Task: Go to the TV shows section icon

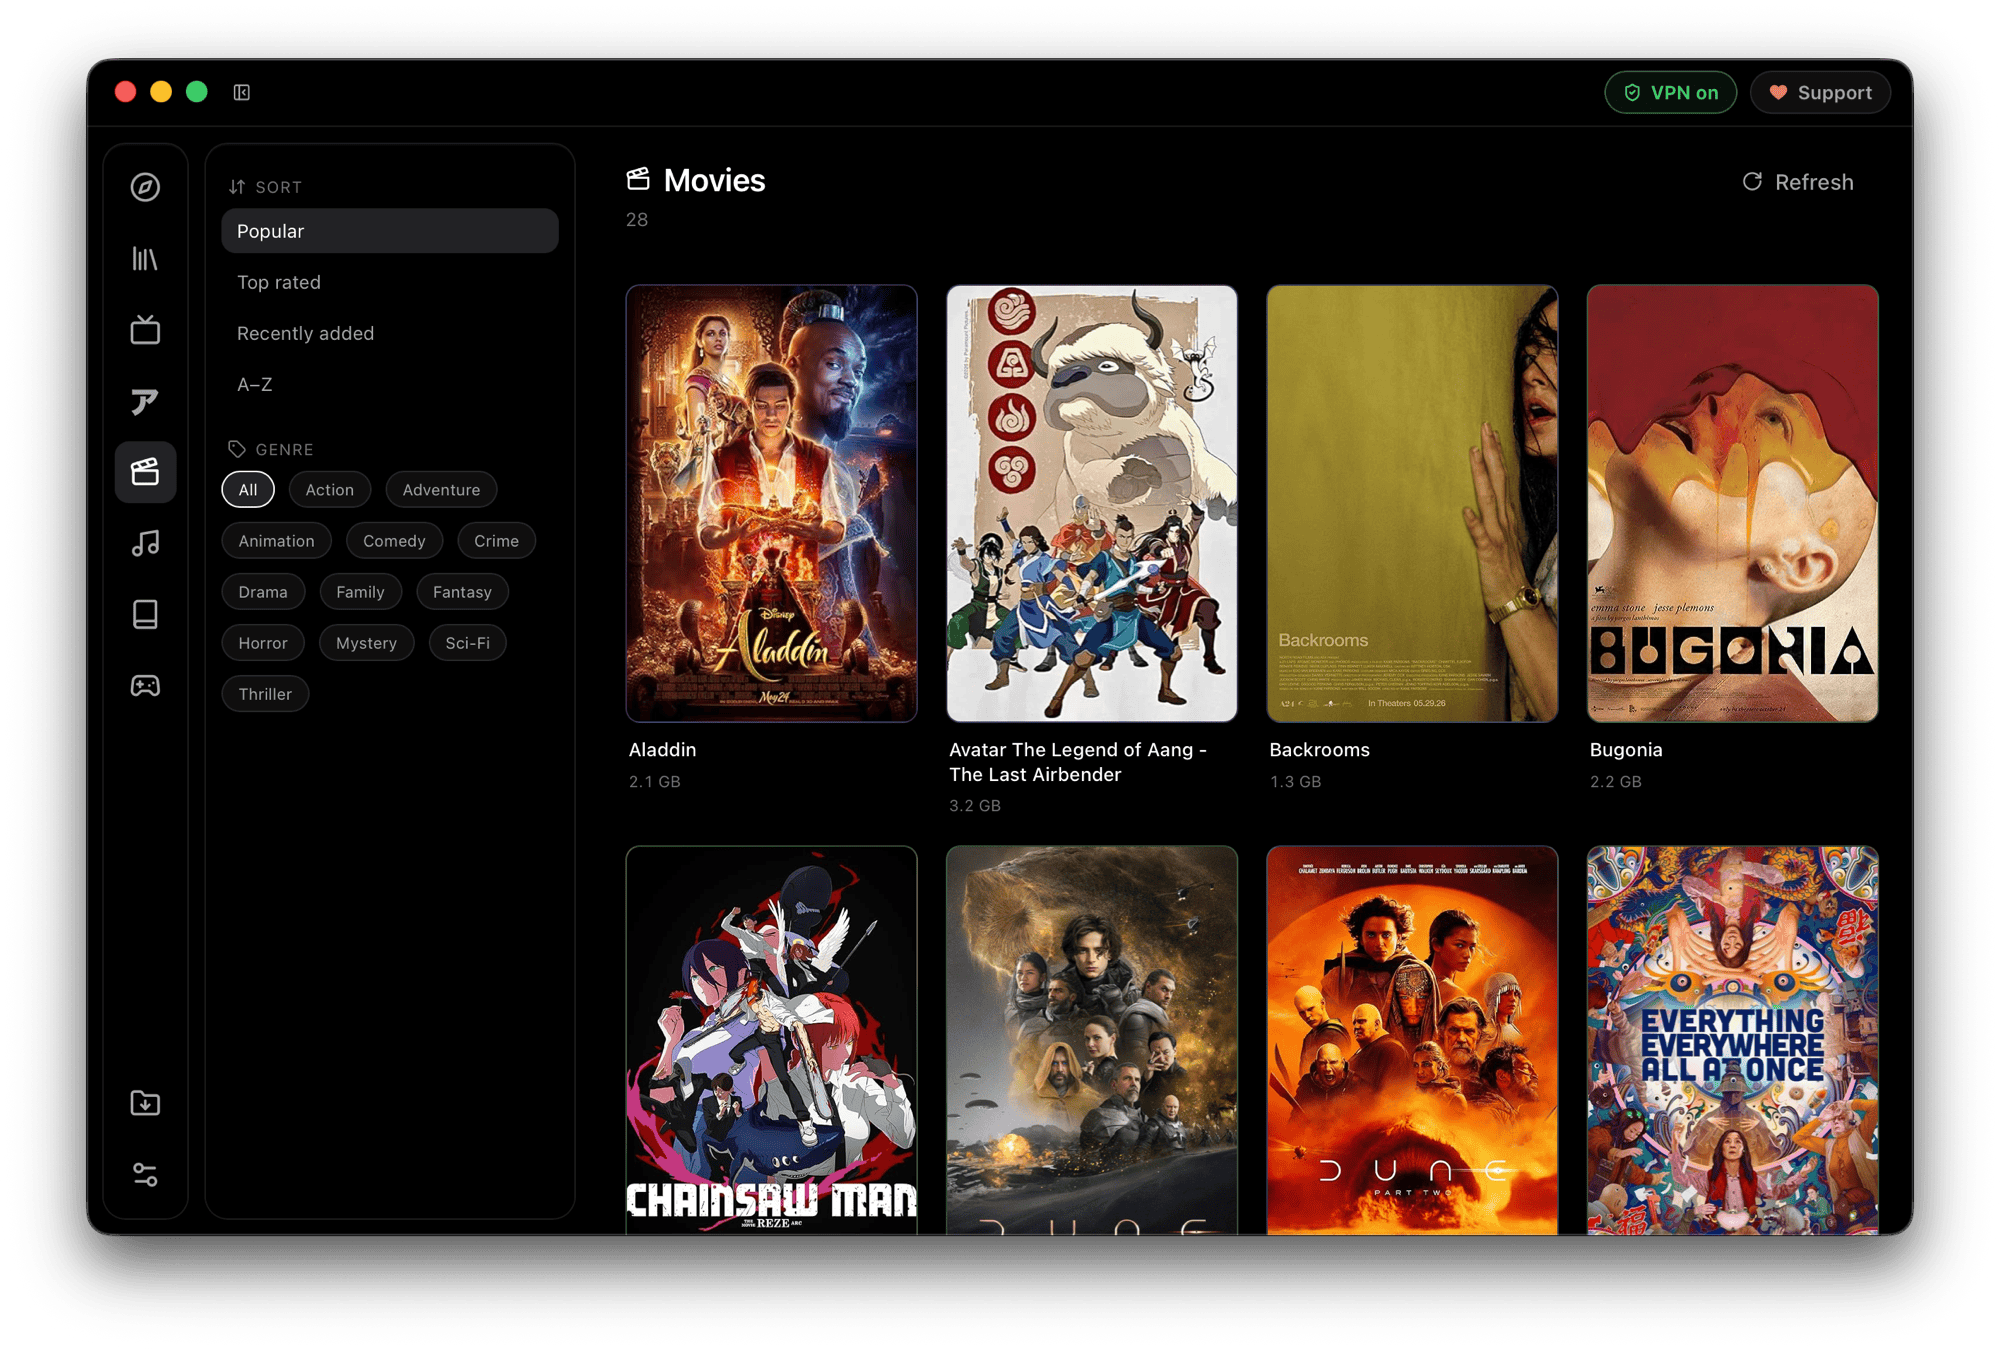Action: click(x=146, y=330)
